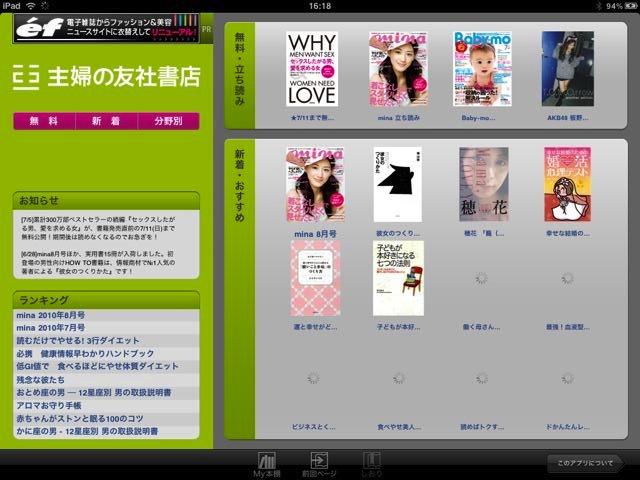
Task: Open the My本棚 bookshelf icon
Action: click(267, 464)
